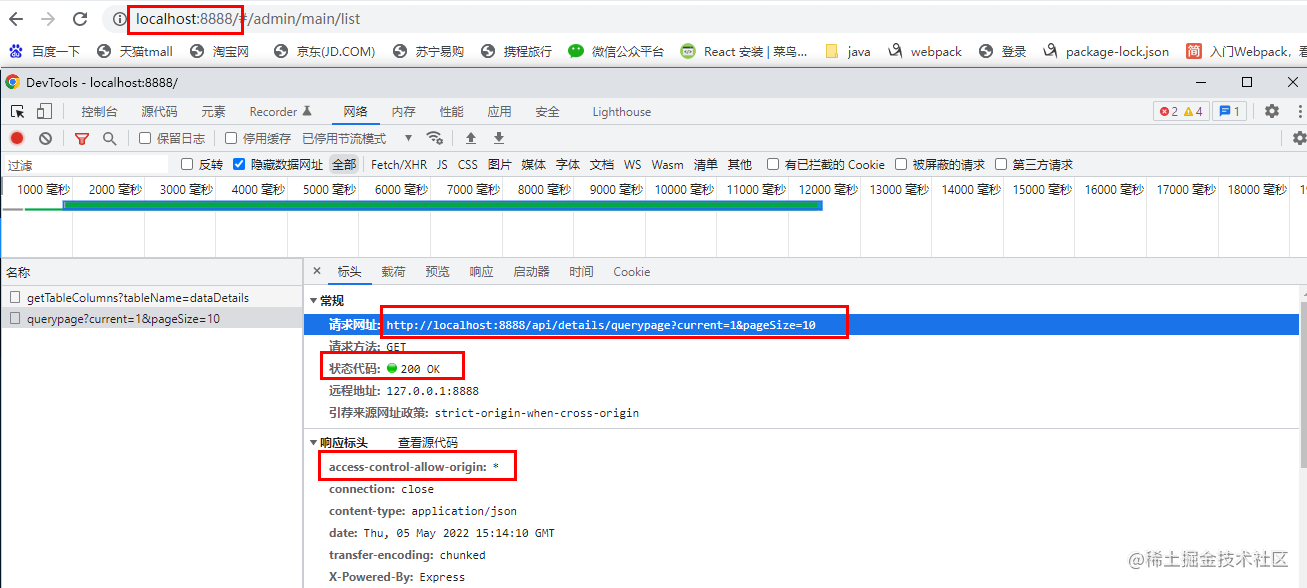Select the 全部 filter type
Screen dimensions: 1307x588
(344, 164)
